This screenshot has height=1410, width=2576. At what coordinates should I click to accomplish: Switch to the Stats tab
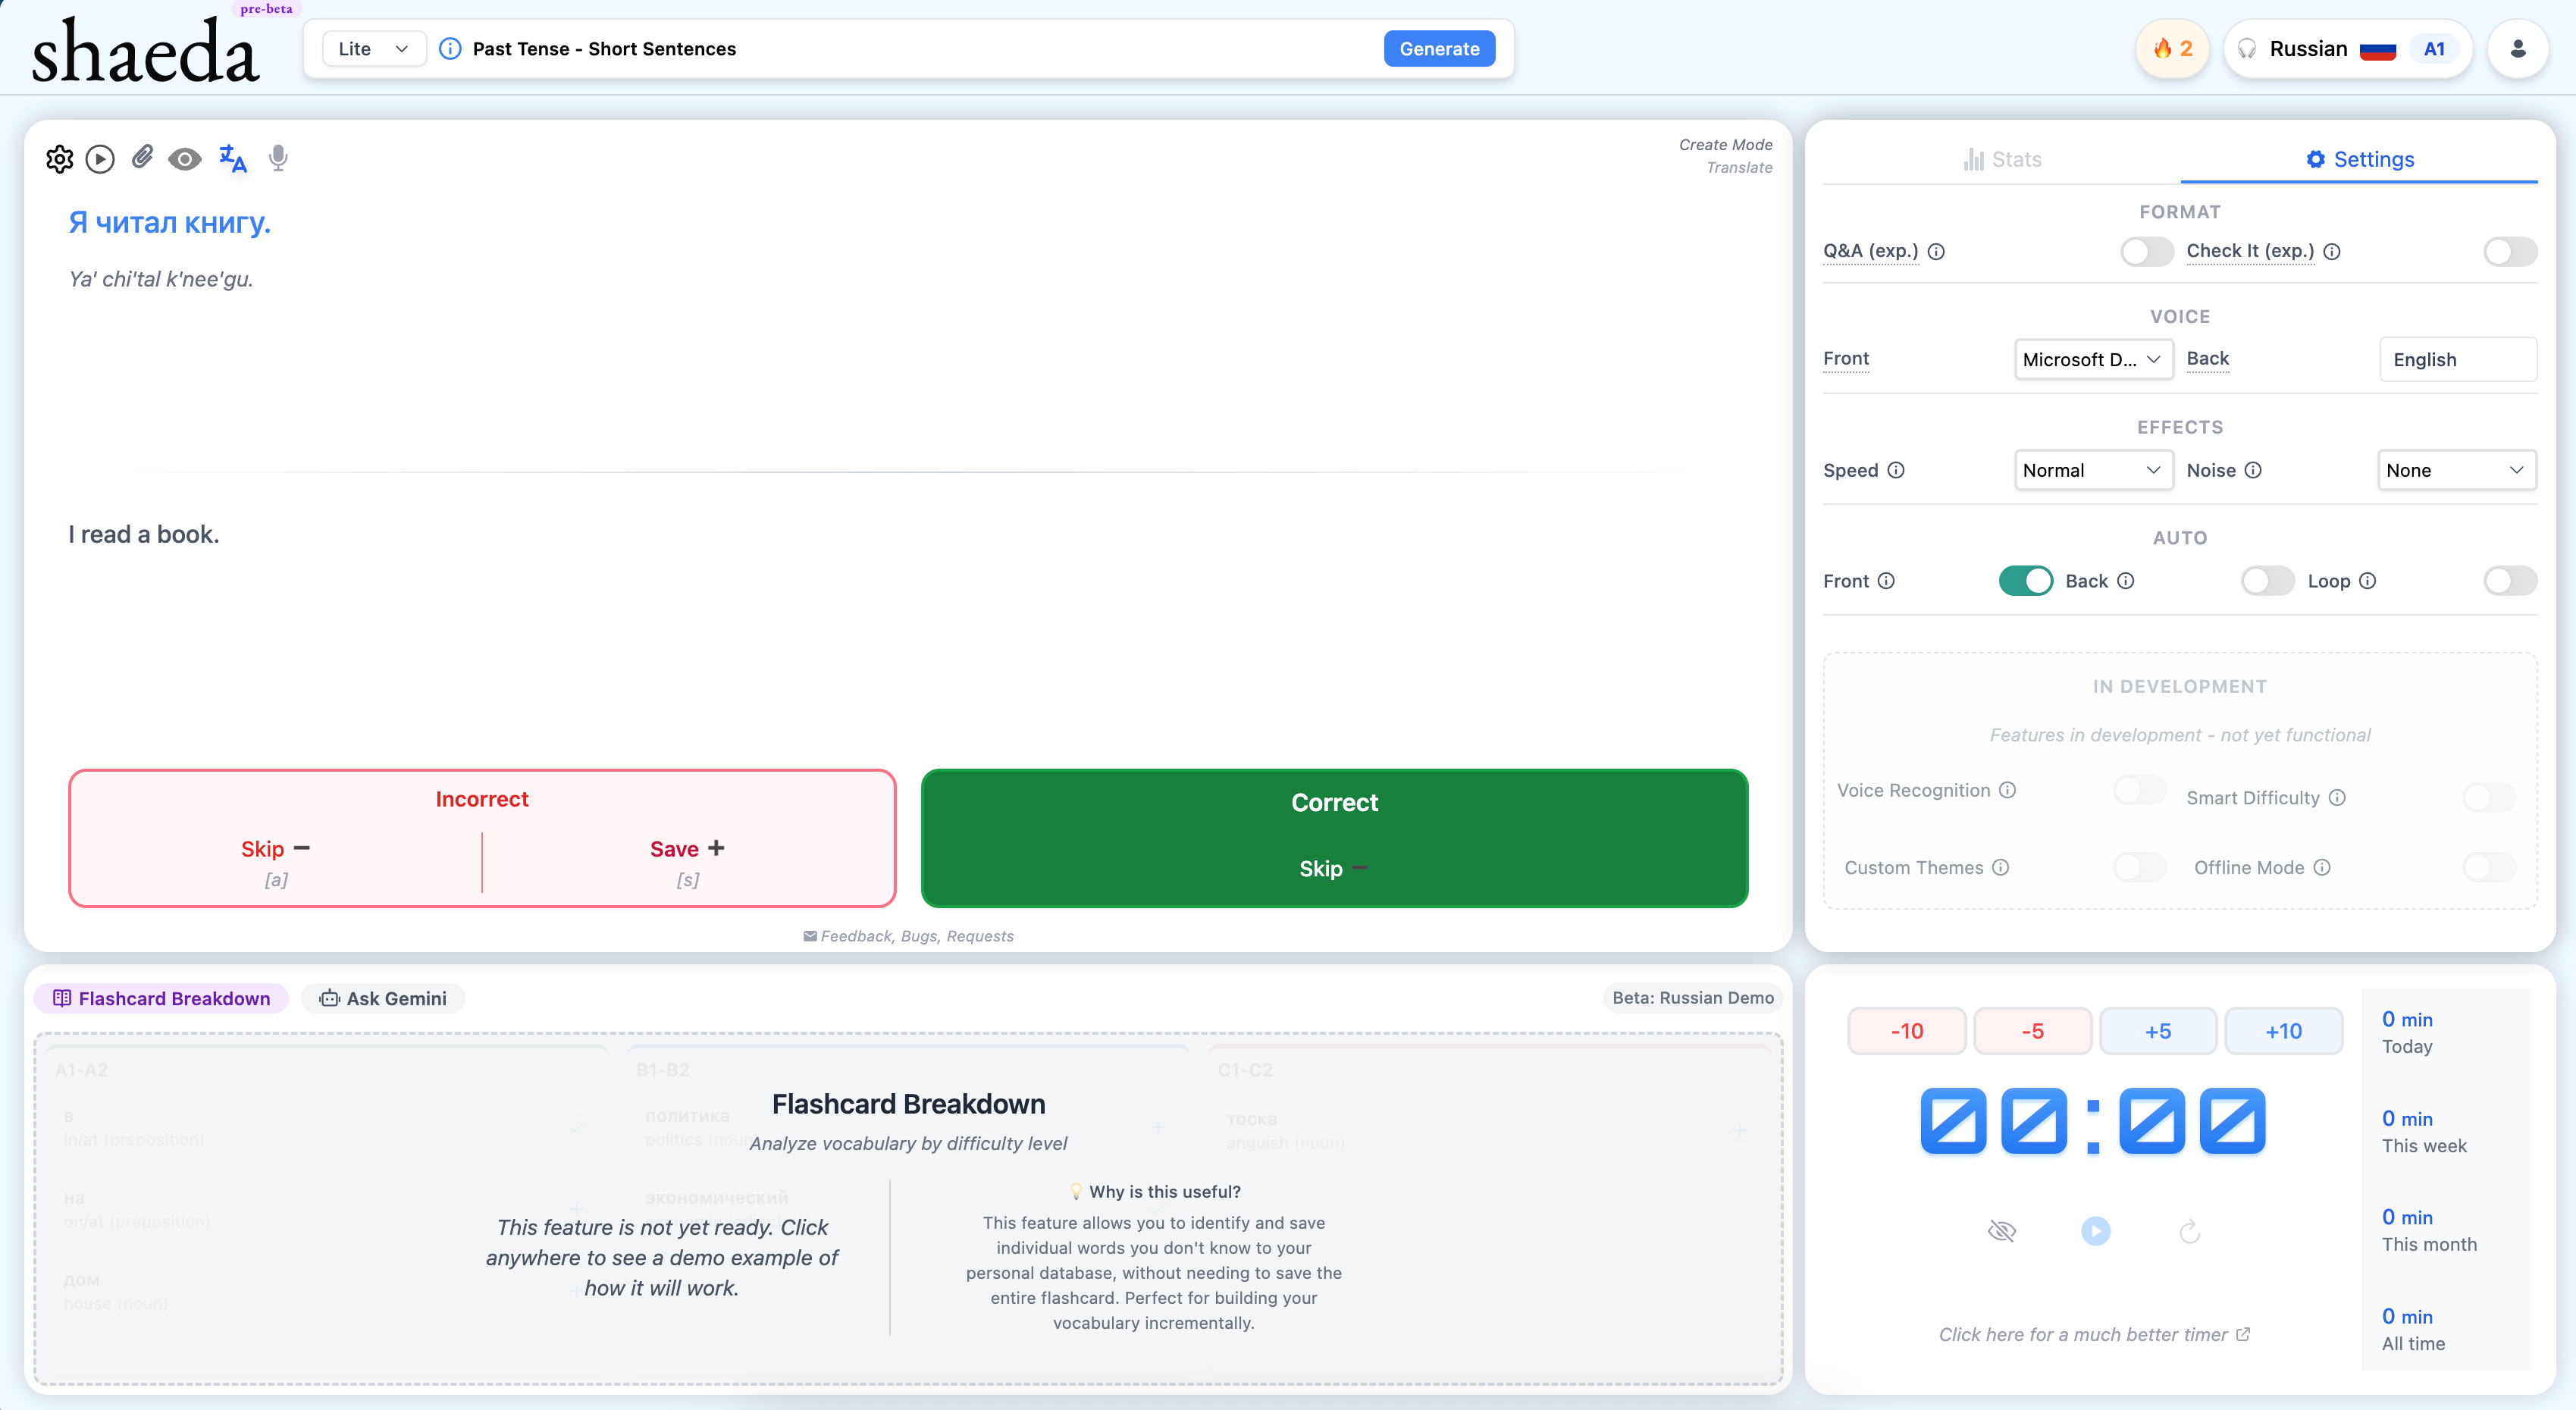(x=2002, y=159)
